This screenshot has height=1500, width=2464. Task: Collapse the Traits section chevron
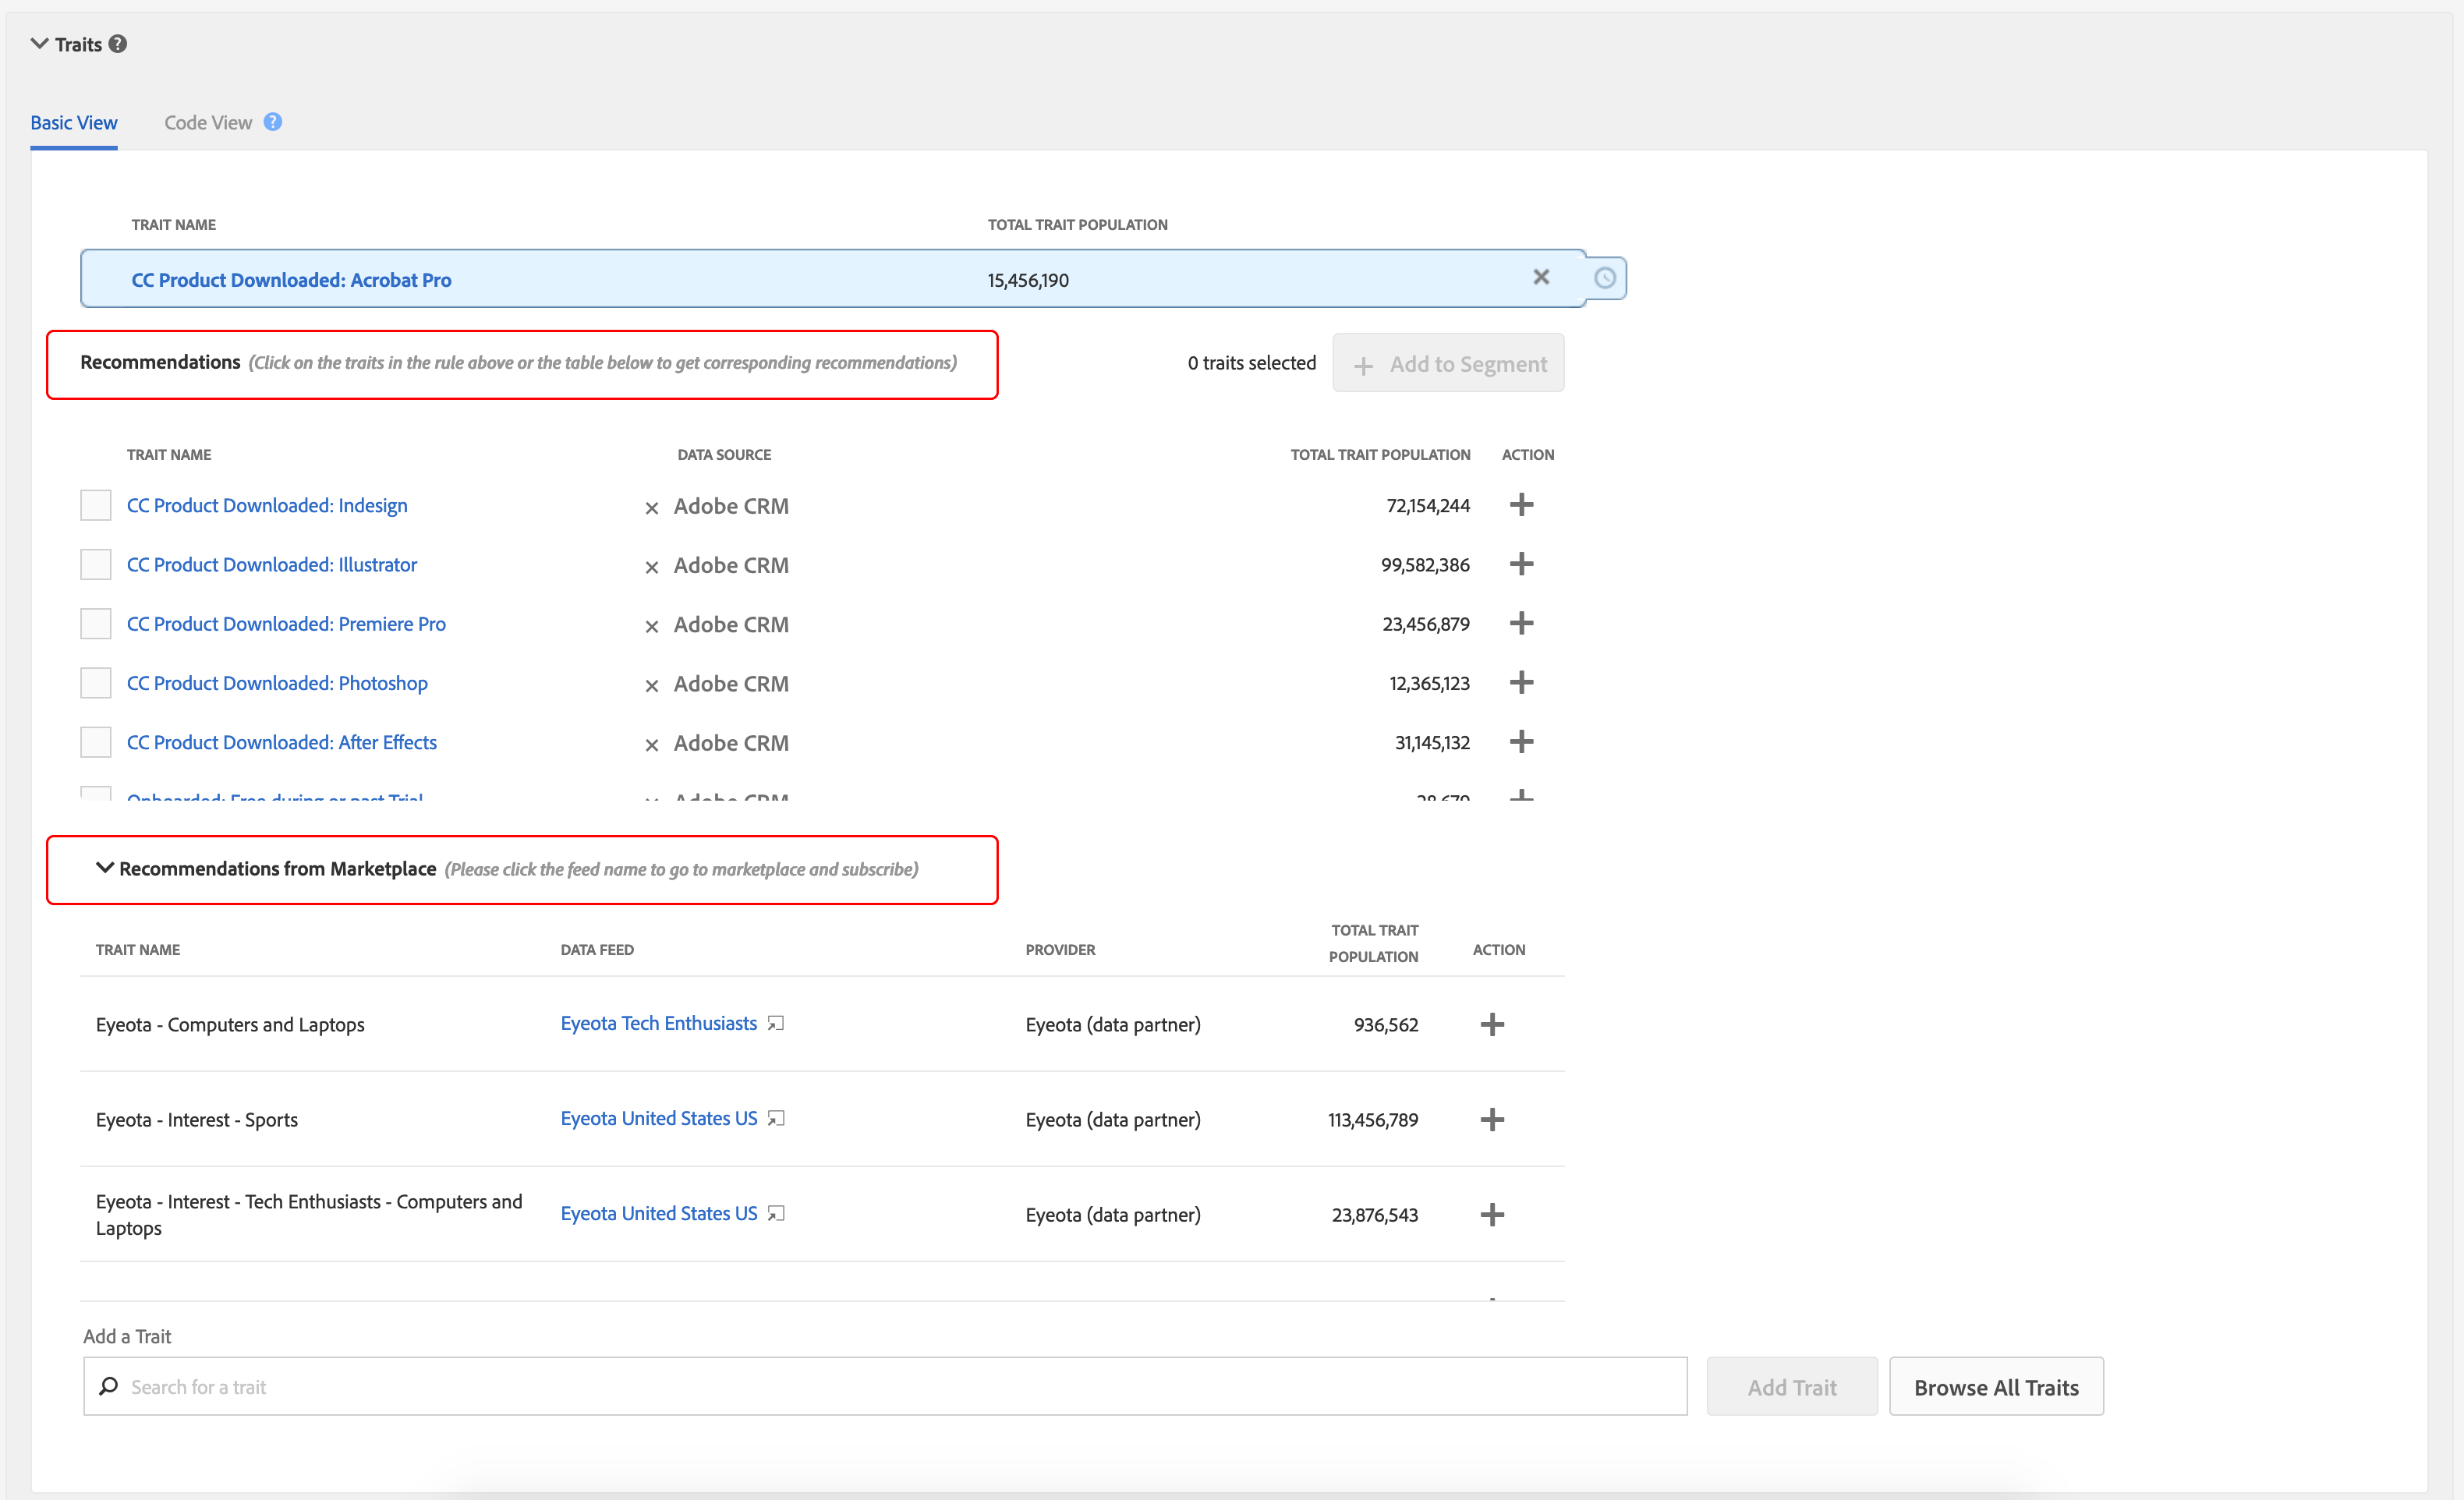tap(40, 44)
